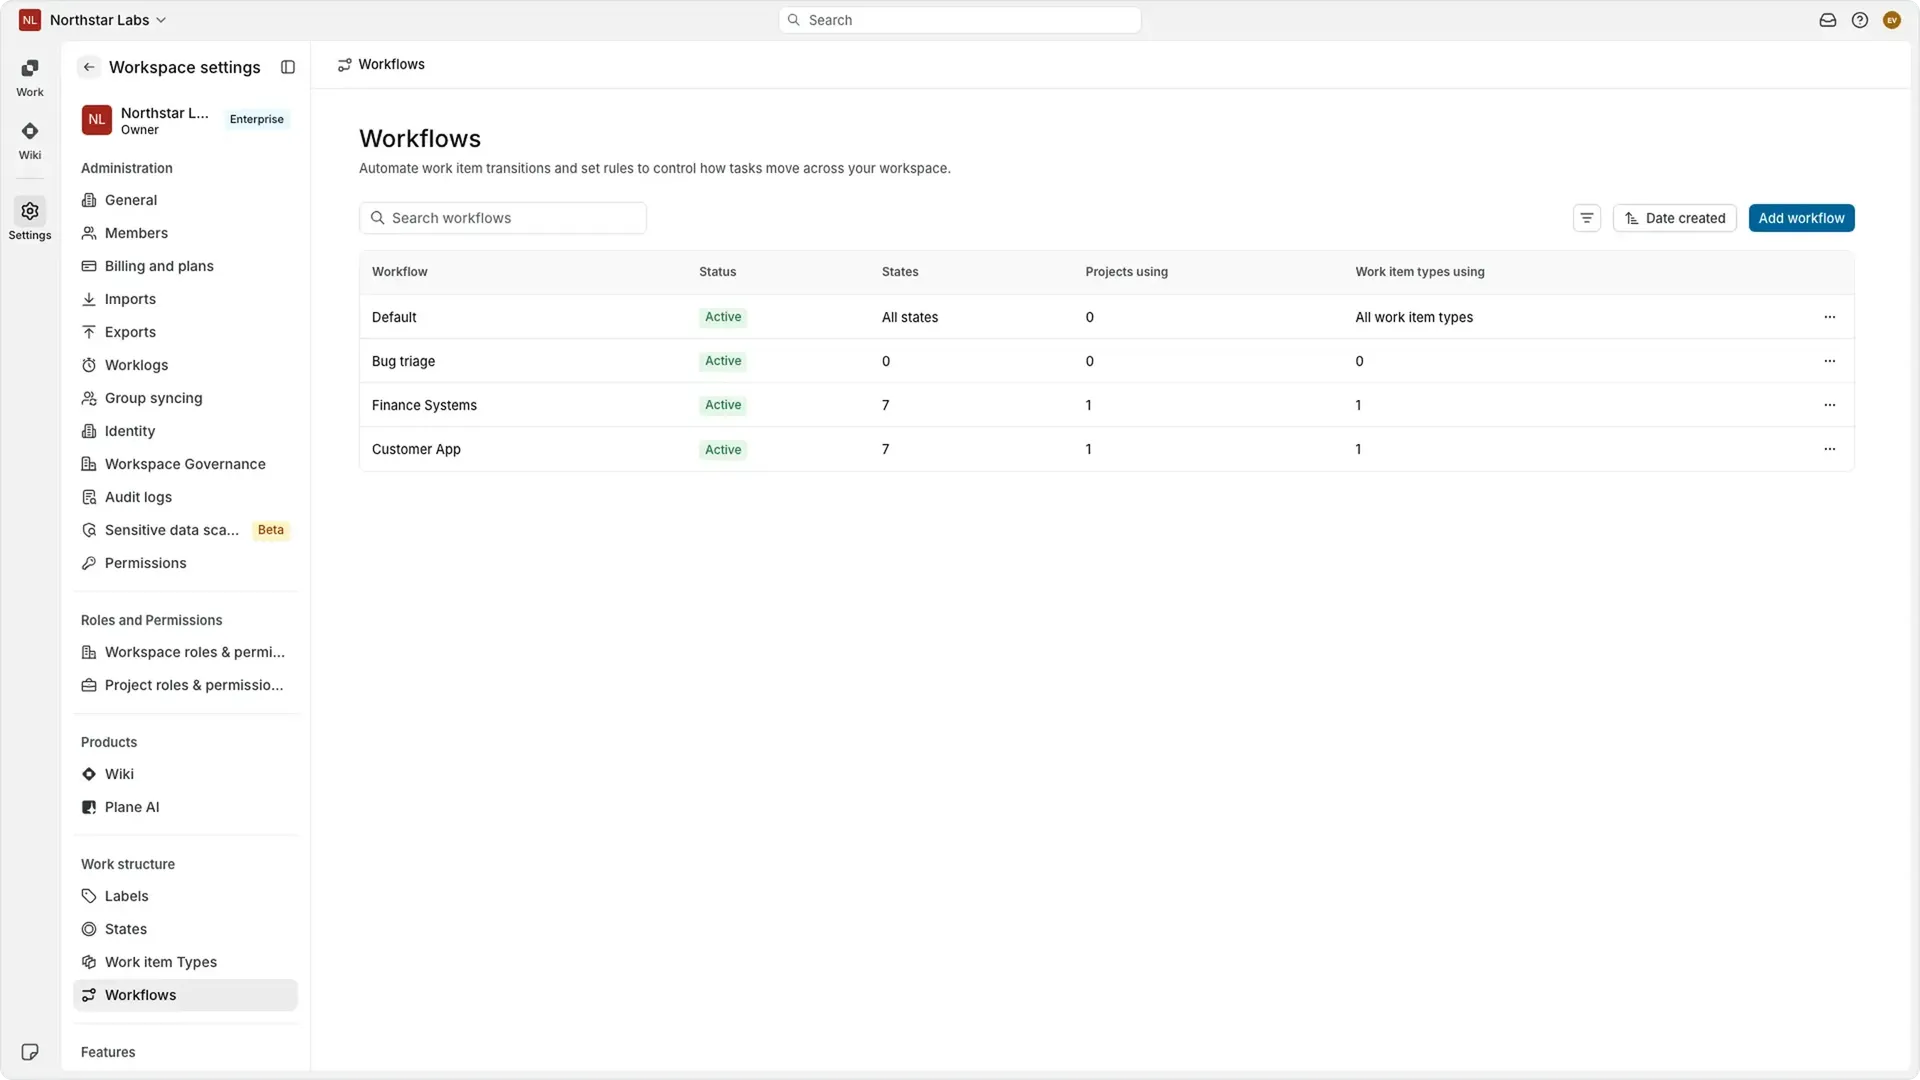Open the user avatar in top right
Screen dimensions: 1920x1080
(1892, 20)
